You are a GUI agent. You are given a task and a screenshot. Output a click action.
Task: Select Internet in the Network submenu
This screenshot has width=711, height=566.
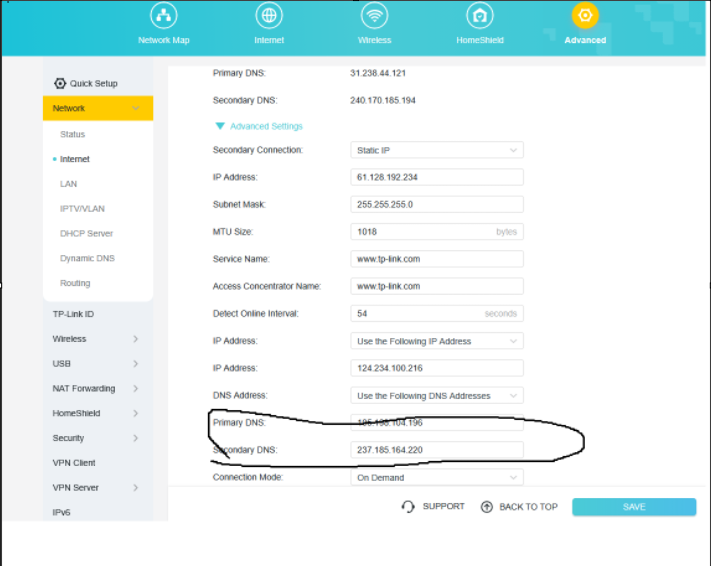pyautogui.click(x=75, y=159)
